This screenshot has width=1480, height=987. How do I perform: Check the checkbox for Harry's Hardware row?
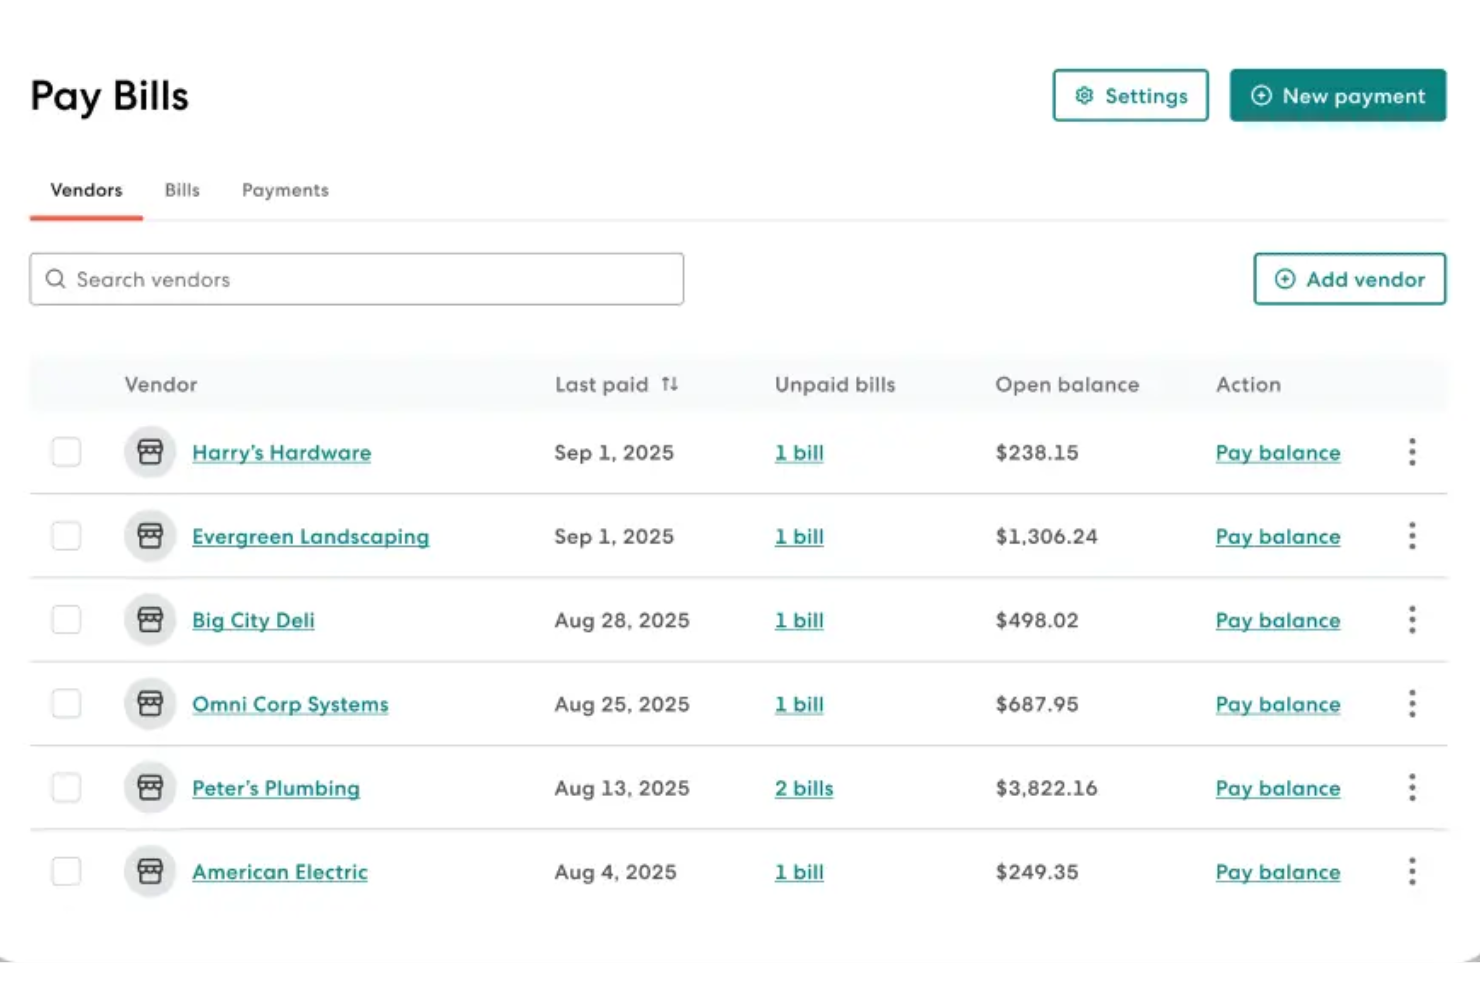pos(66,452)
